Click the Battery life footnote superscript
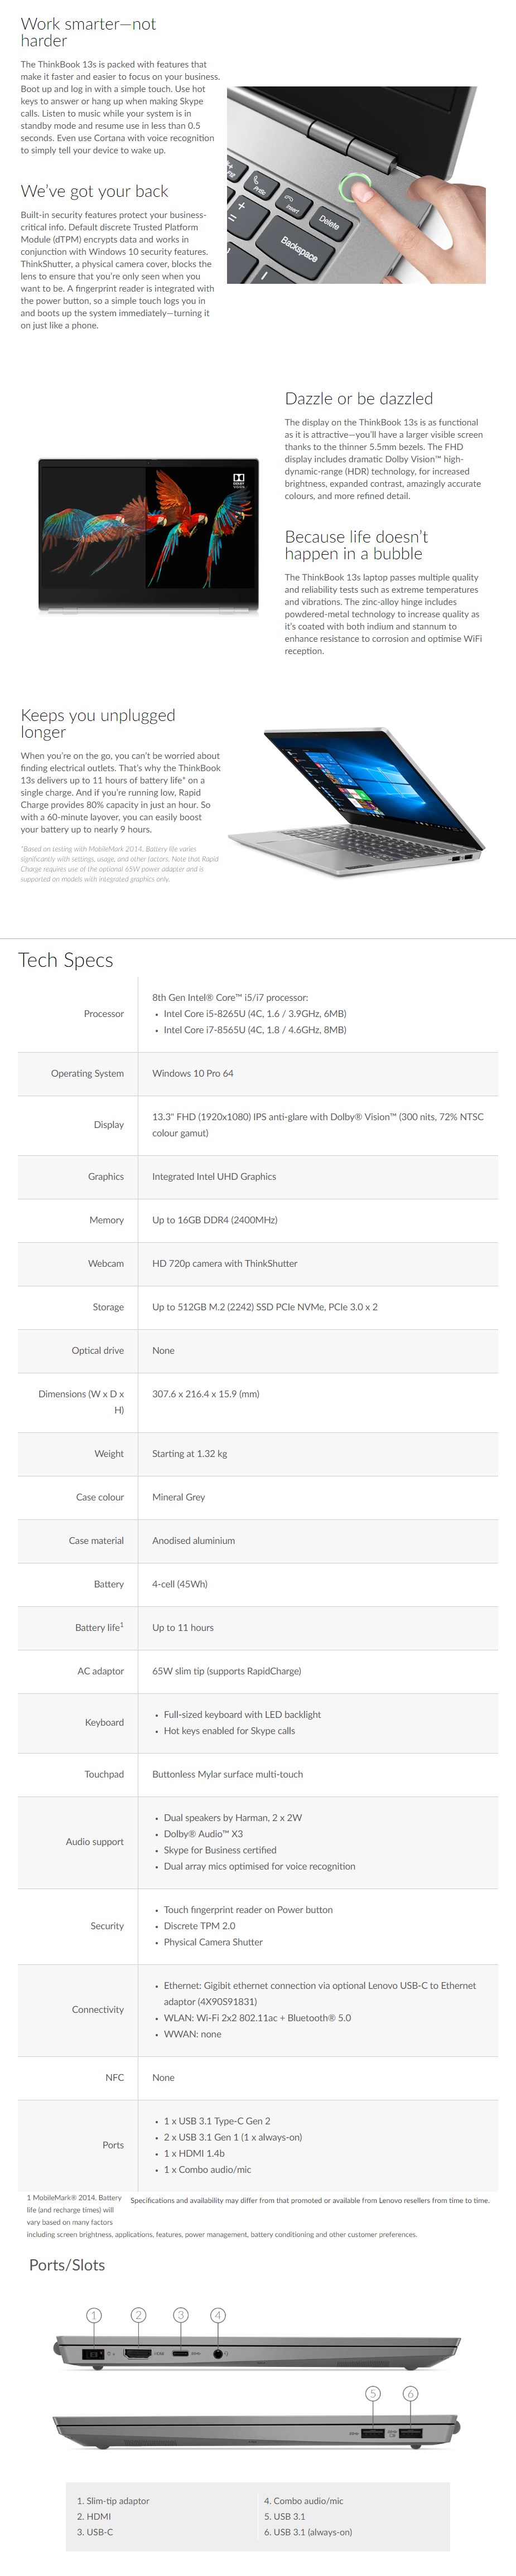The height and width of the screenshot is (2576, 516). [122, 1625]
